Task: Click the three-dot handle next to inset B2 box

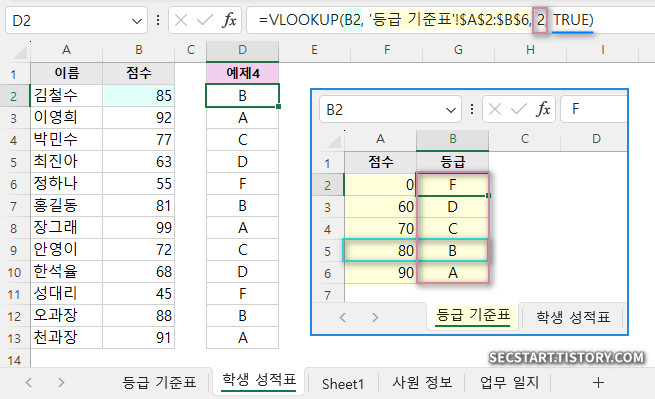Action: (472, 109)
